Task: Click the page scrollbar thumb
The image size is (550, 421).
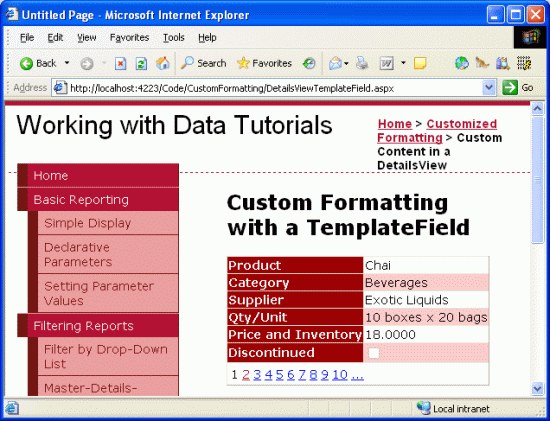Action: click(x=537, y=180)
